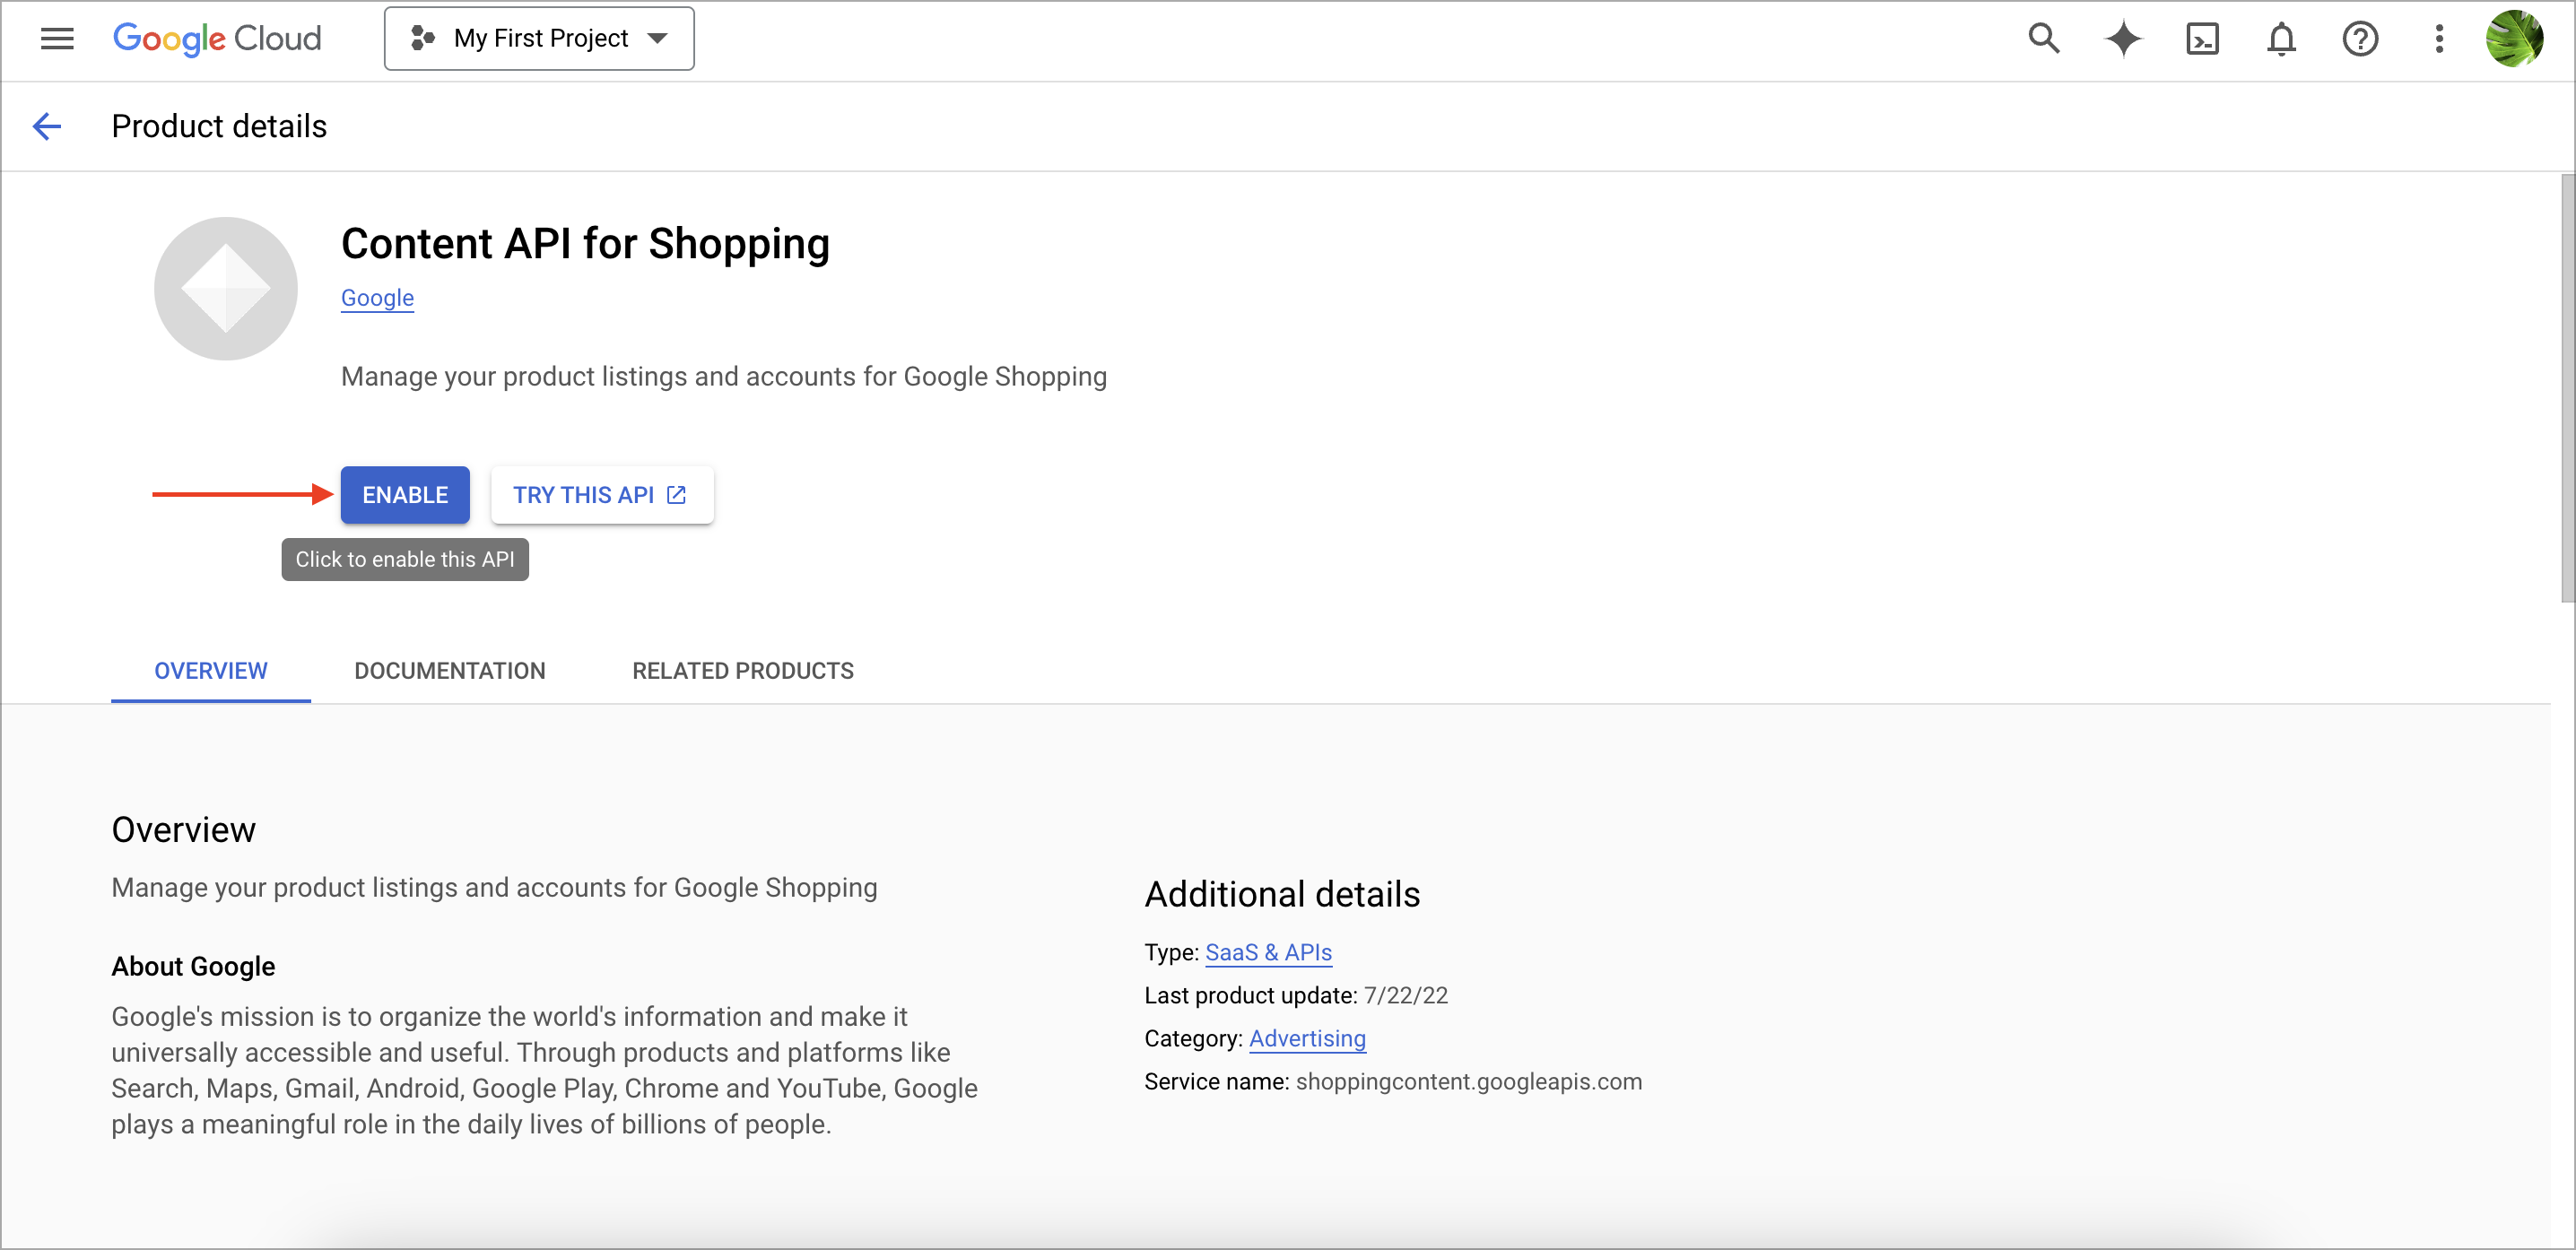Click the account profile avatar

pyautogui.click(x=2514, y=39)
